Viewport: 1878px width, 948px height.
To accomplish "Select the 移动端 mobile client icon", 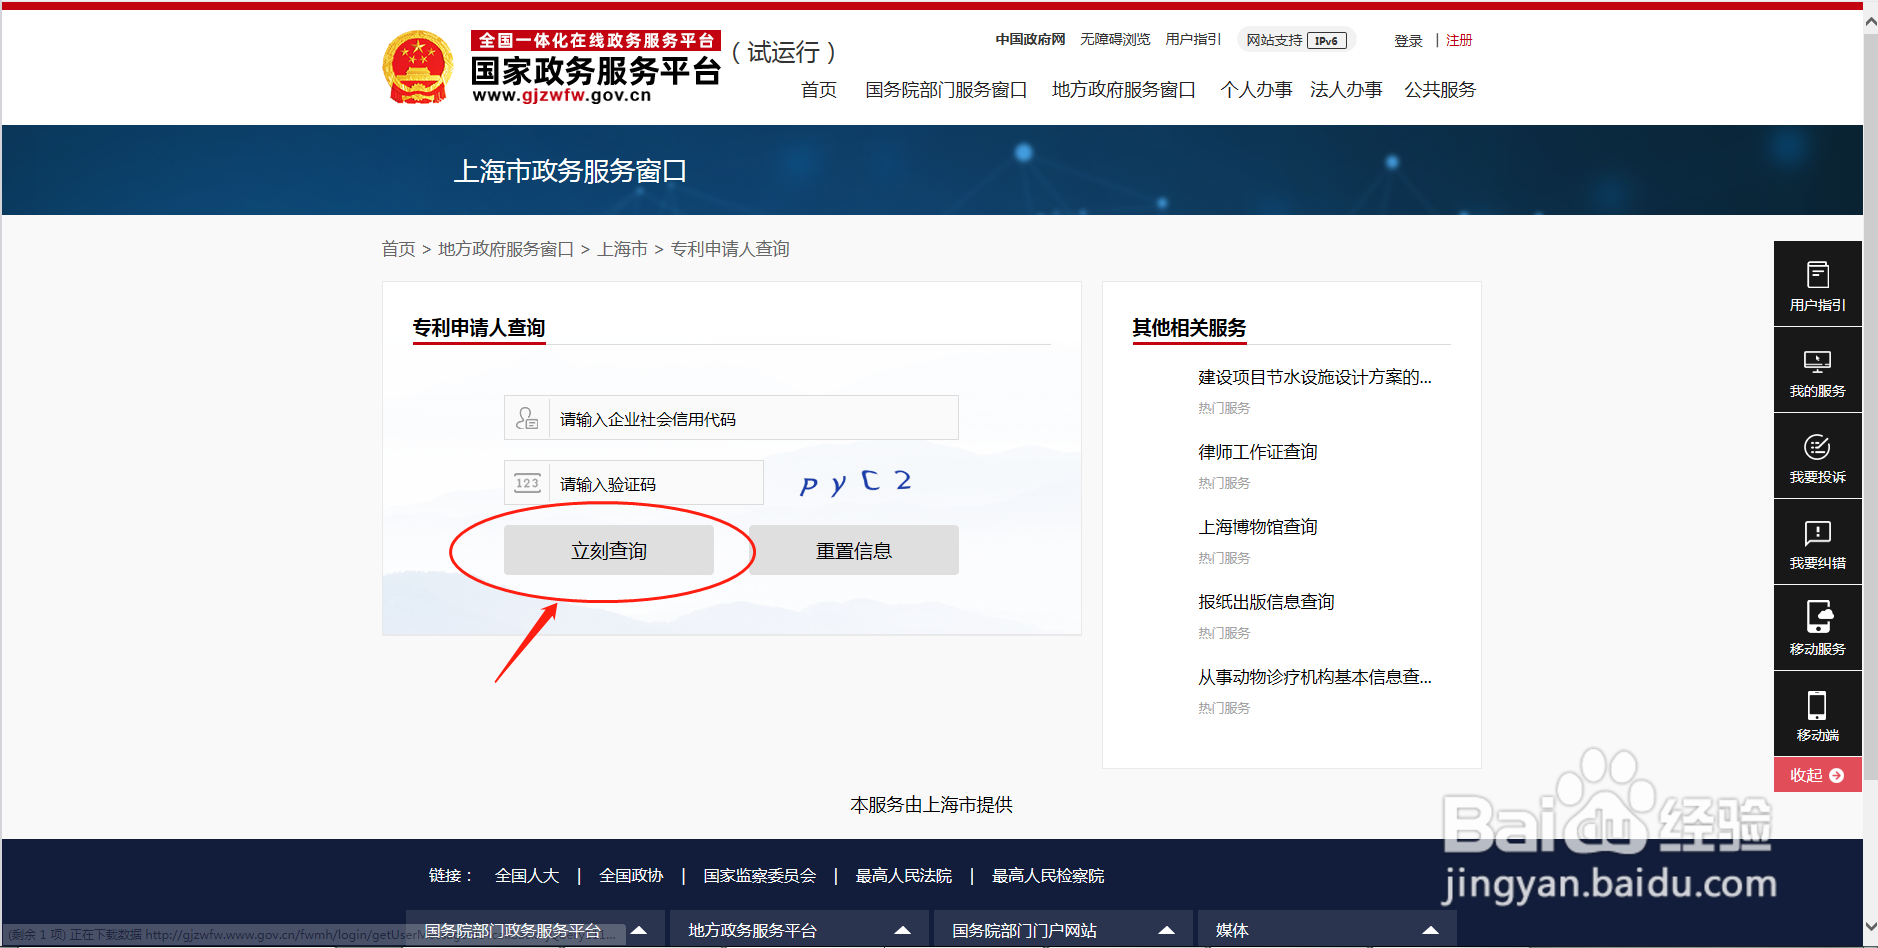I will tap(1817, 712).
